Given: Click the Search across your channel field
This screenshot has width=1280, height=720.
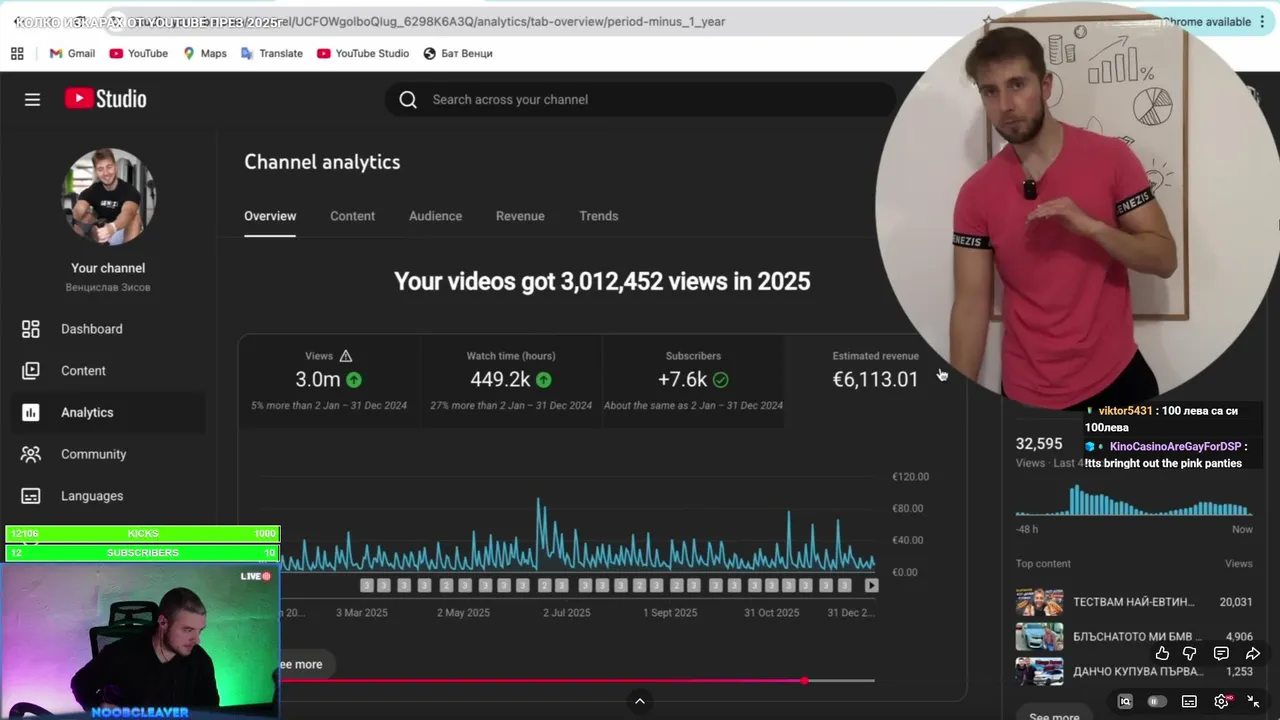Looking at the screenshot, I should pyautogui.click(x=640, y=99).
